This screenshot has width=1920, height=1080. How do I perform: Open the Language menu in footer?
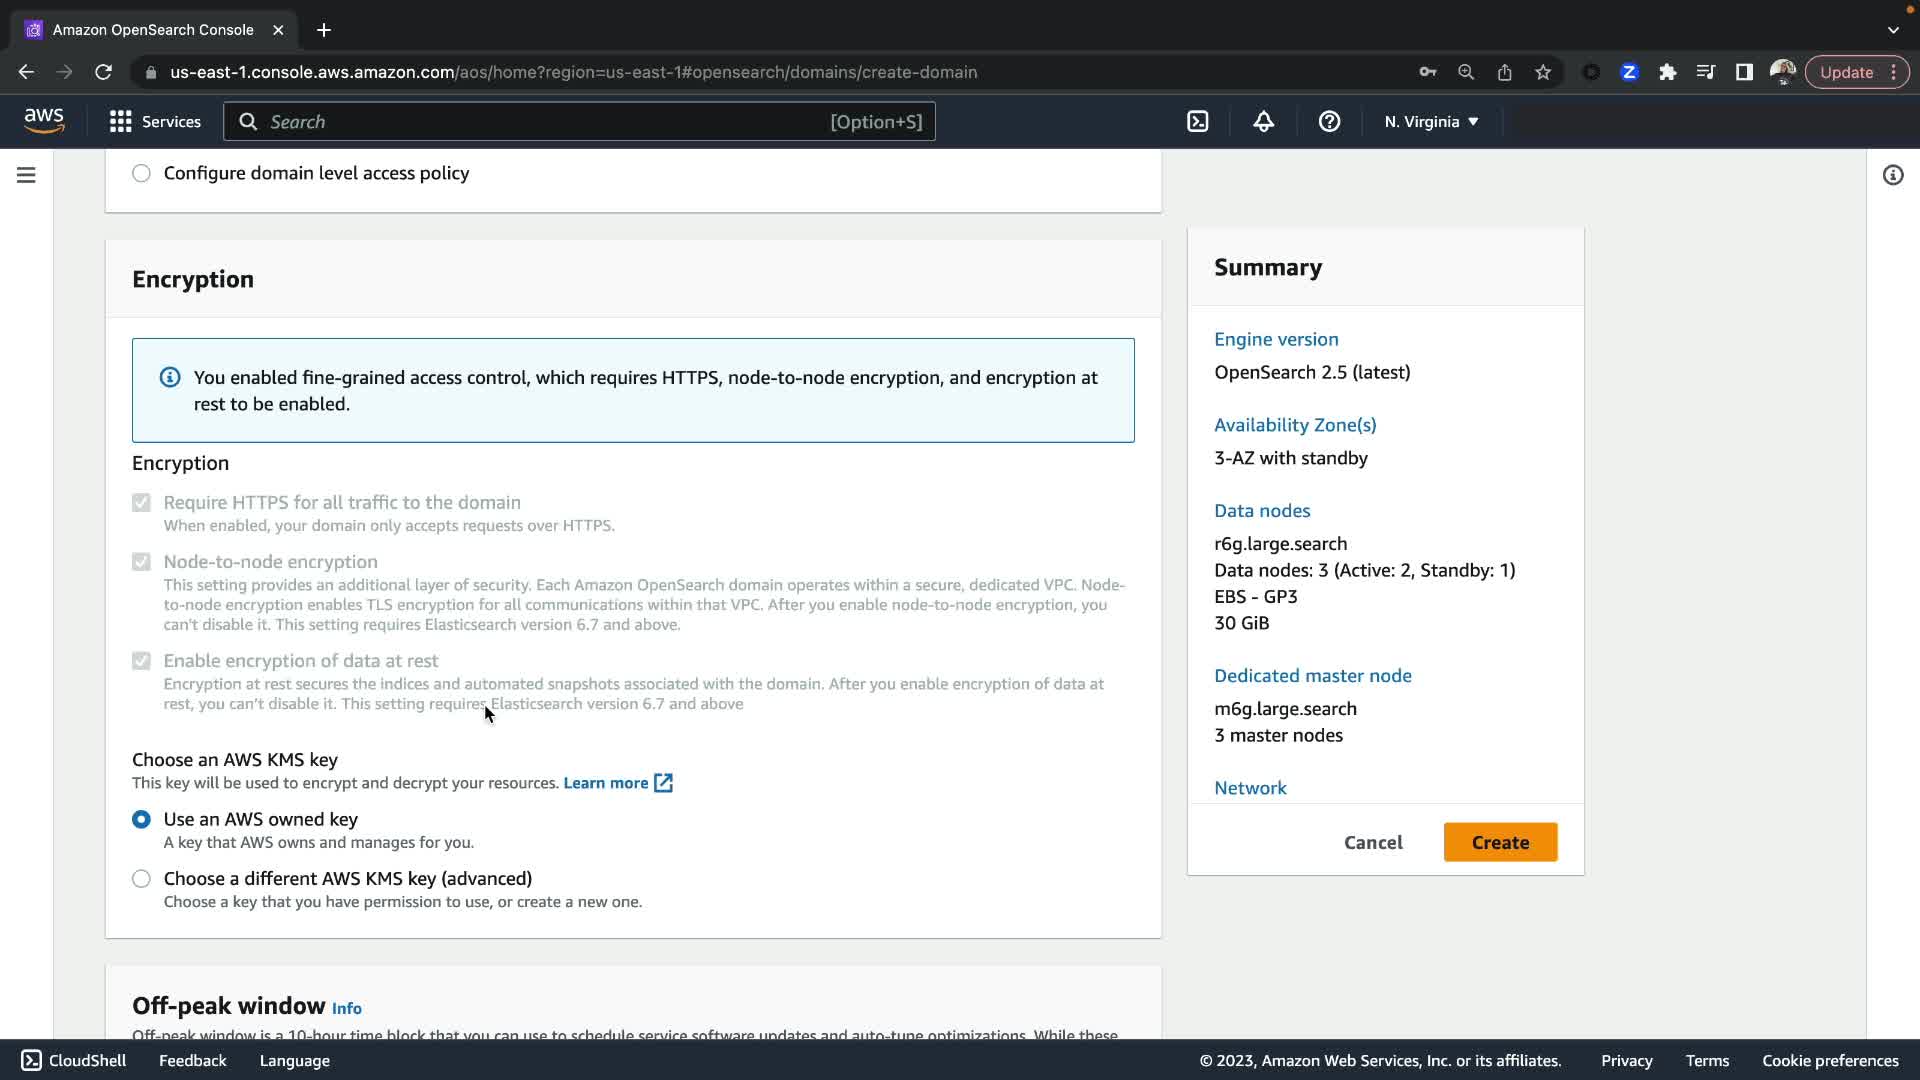coord(294,1060)
